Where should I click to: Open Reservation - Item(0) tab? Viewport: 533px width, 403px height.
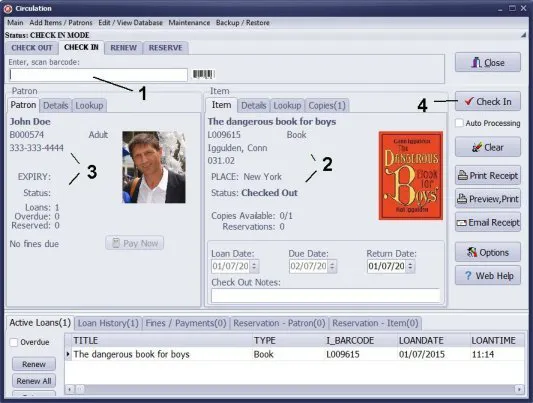pos(375,323)
